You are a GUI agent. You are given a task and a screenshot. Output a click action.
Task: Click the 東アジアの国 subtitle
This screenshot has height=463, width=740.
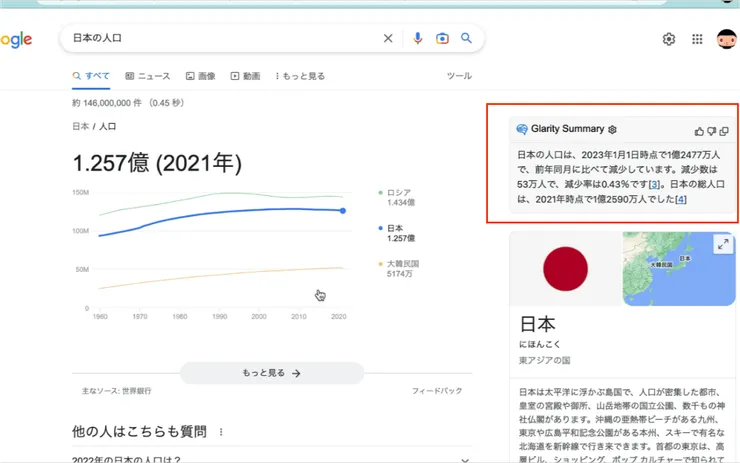coord(545,361)
